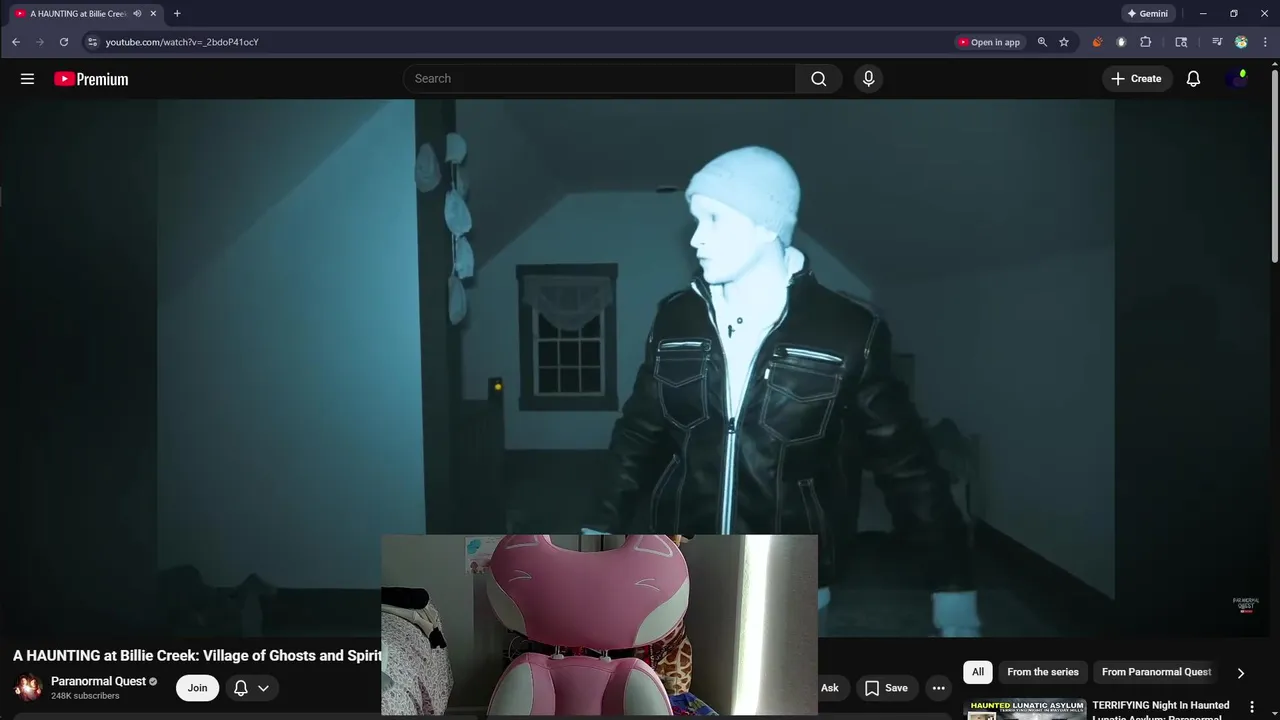This screenshot has width=1280, height=720.
Task: Start voice search with microphone icon
Action: point(868,79)
